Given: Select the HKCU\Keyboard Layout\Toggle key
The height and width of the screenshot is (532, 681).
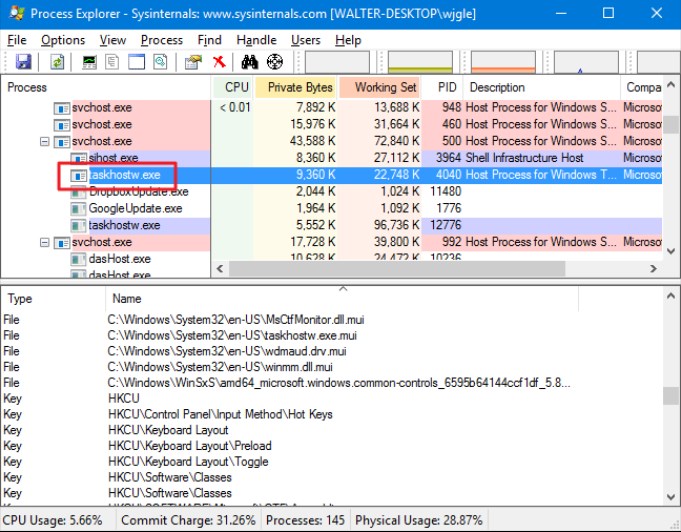Looking at the screenshot, I should pos(188,462).
